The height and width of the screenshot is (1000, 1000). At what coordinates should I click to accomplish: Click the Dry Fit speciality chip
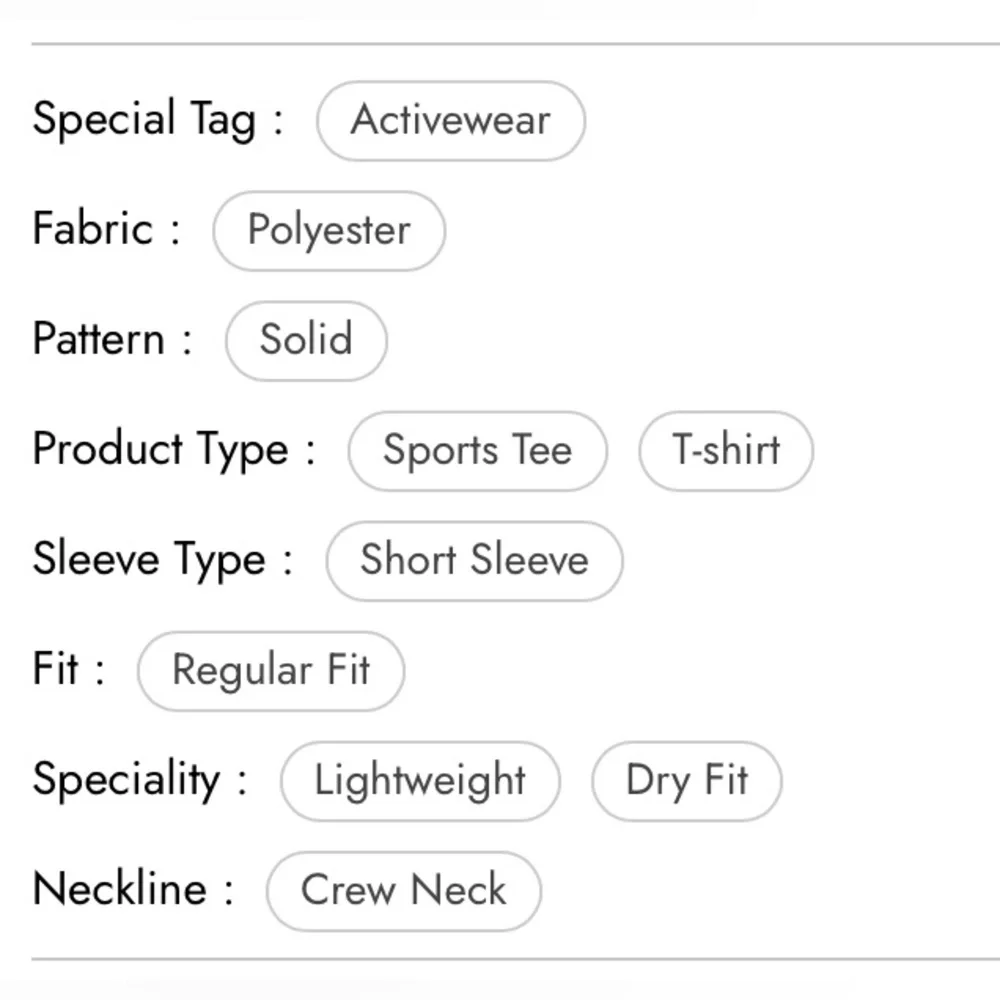coord(687,781)
